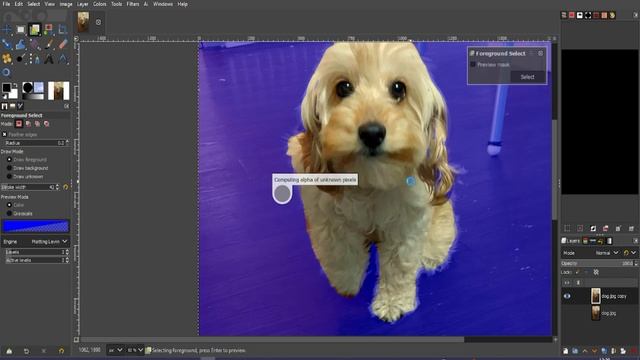Select the Move tool

(7, 29)
